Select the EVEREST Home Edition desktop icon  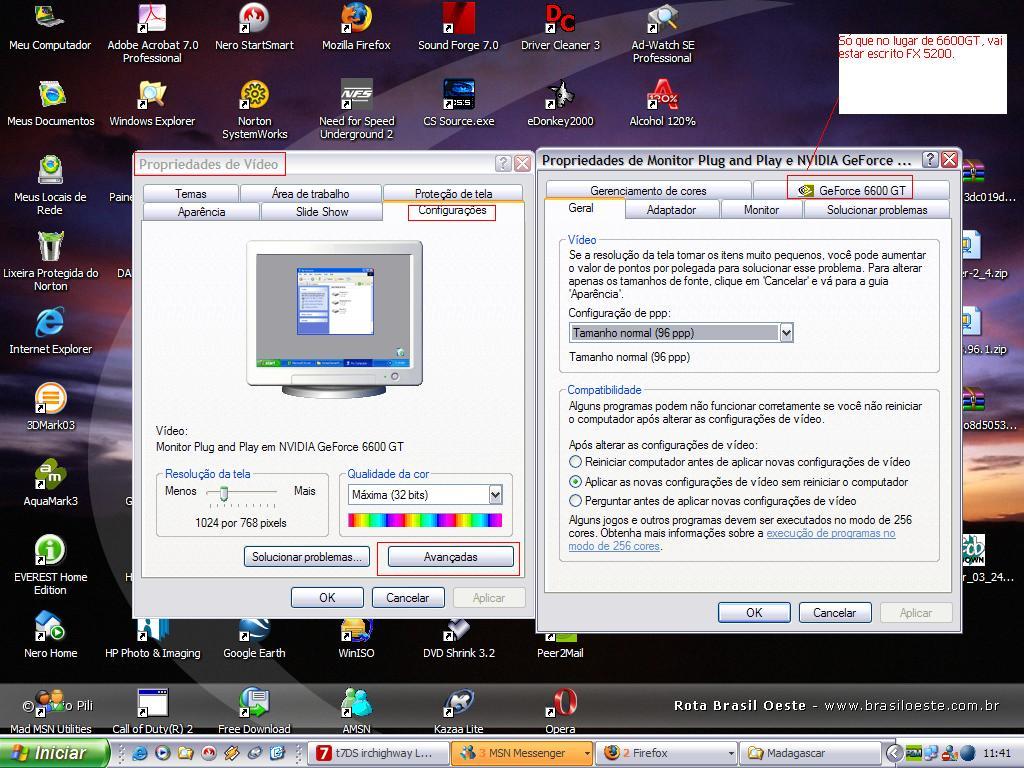[50, 566]
